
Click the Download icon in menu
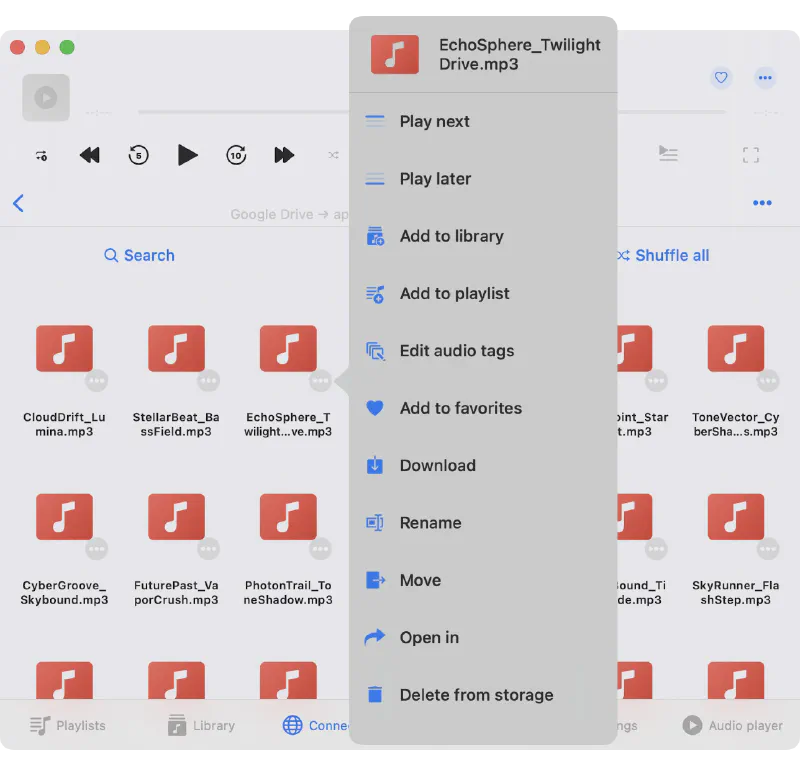coord(375,465)
